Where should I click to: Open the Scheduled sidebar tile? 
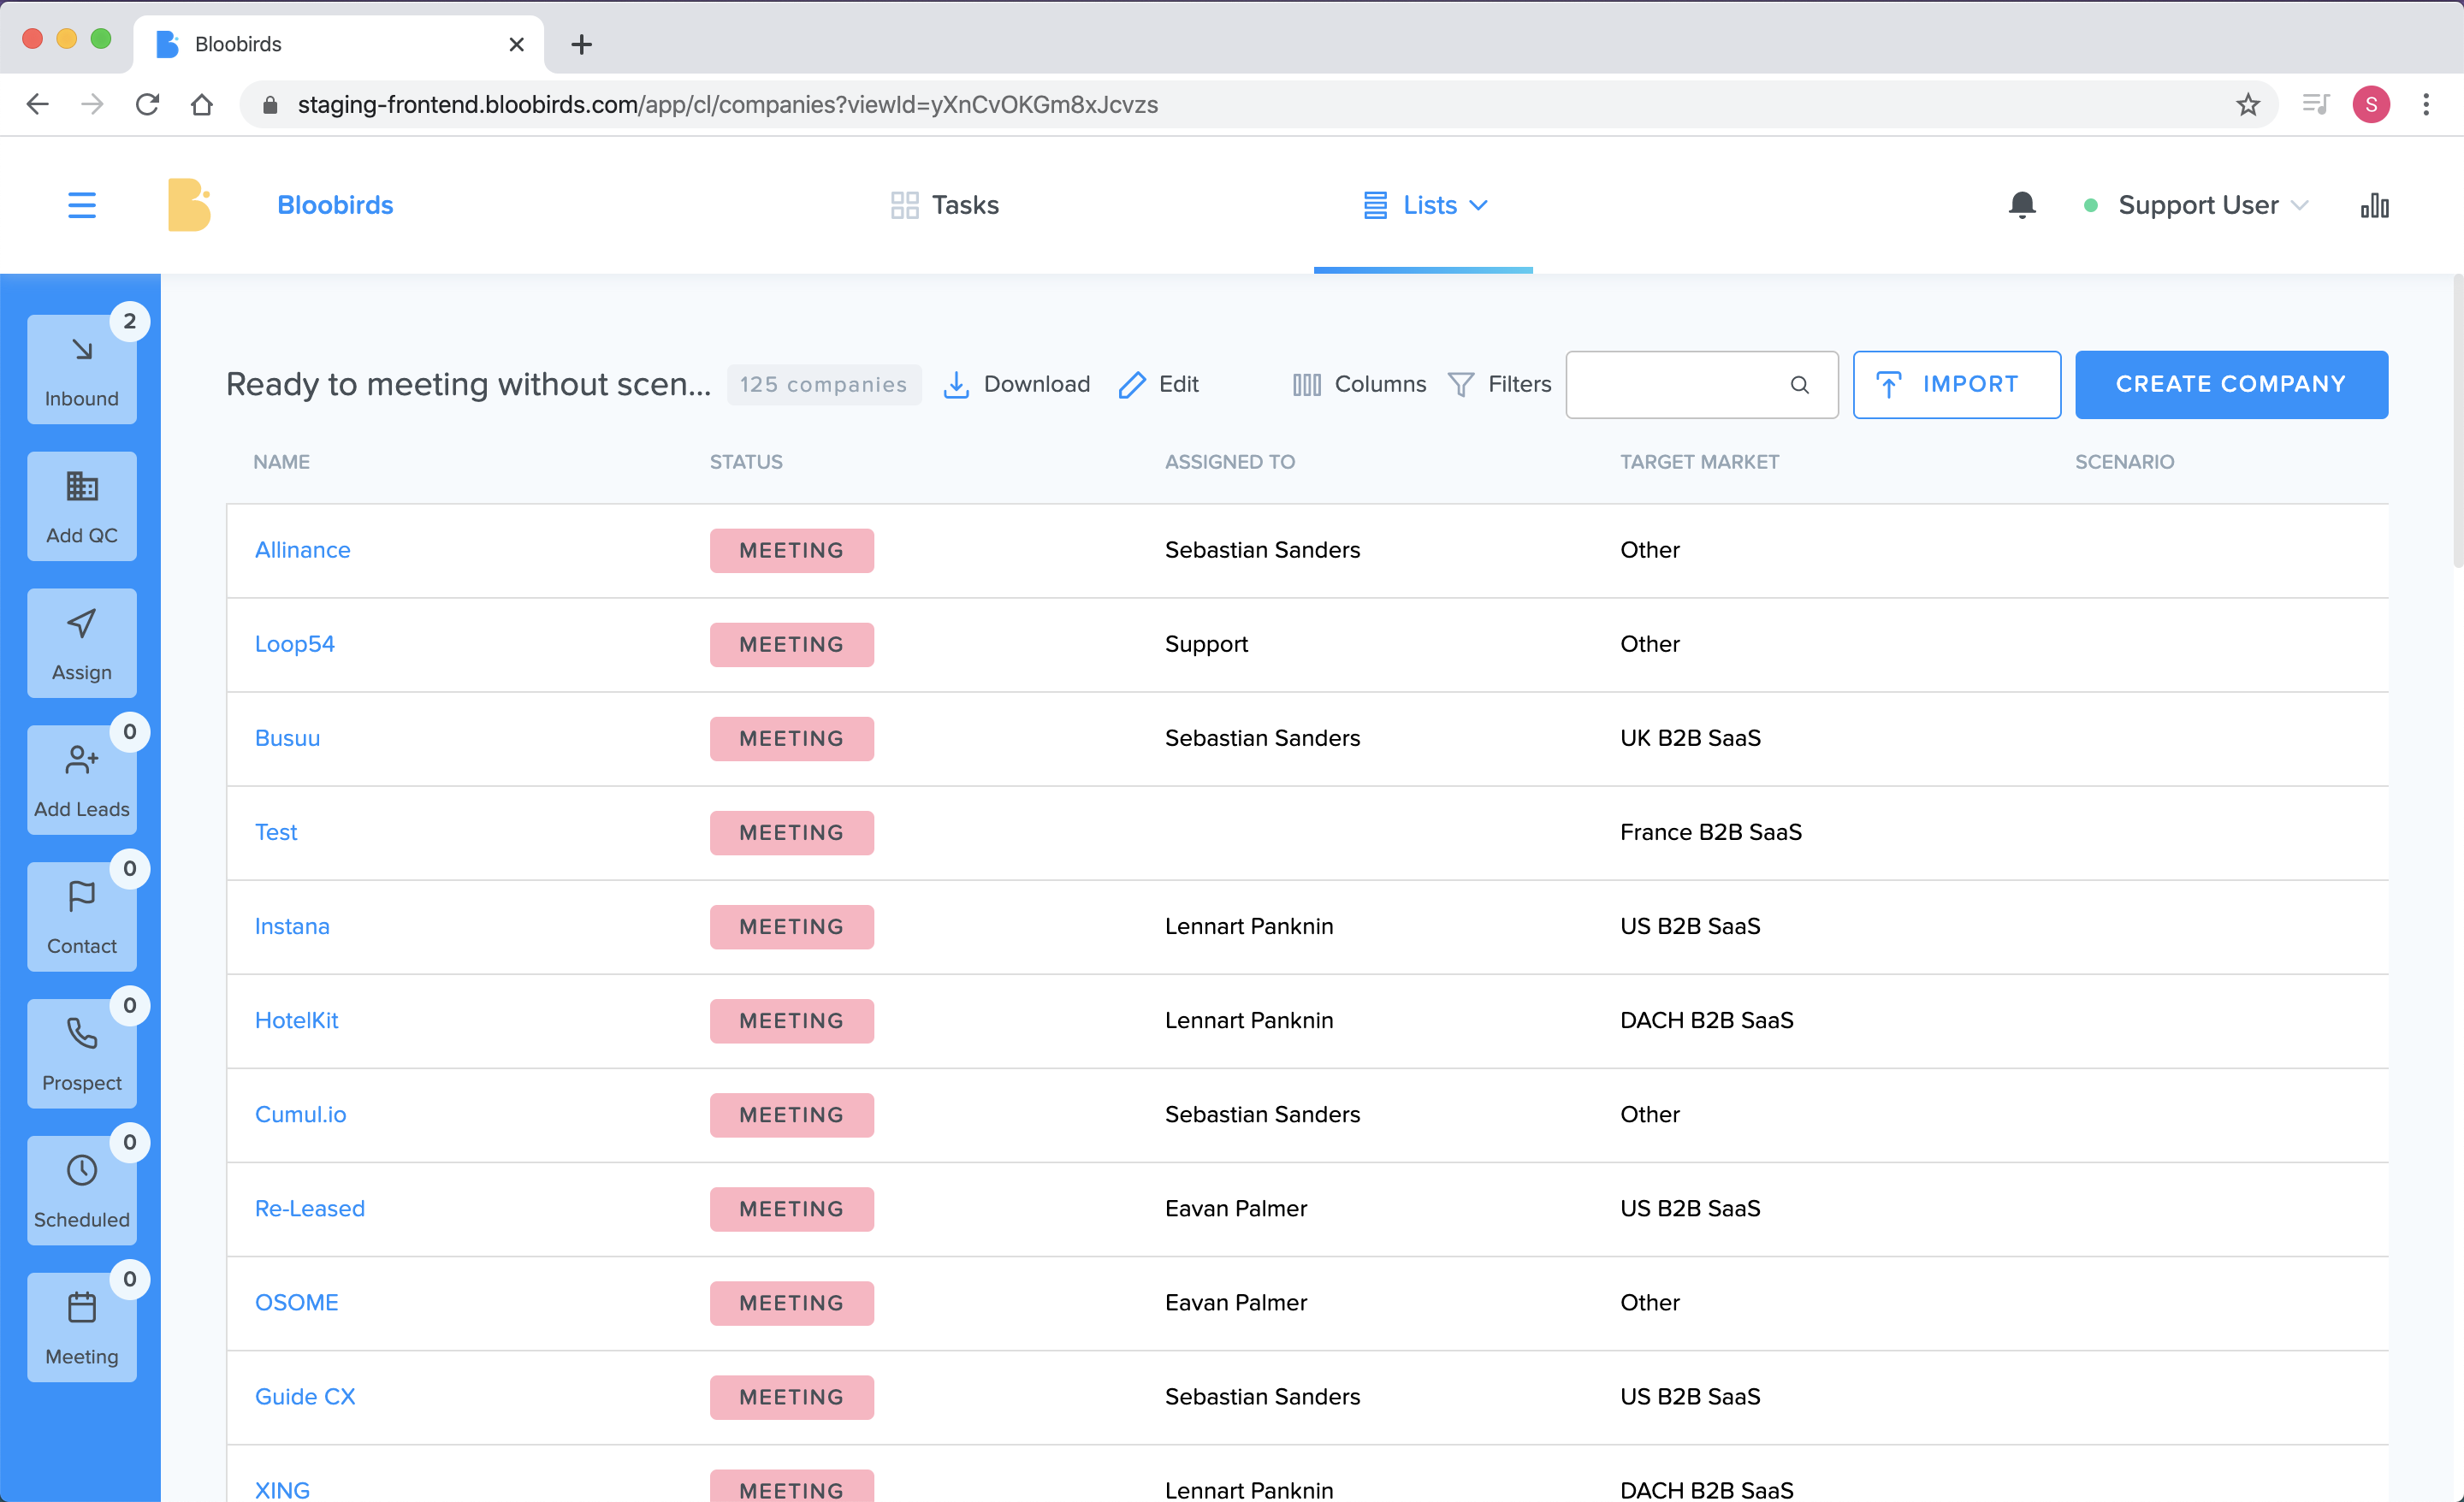[82, 1191]
